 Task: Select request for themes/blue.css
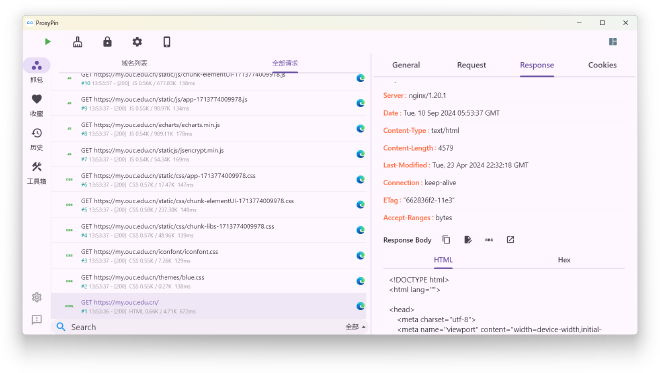click(x=209, y=281)
